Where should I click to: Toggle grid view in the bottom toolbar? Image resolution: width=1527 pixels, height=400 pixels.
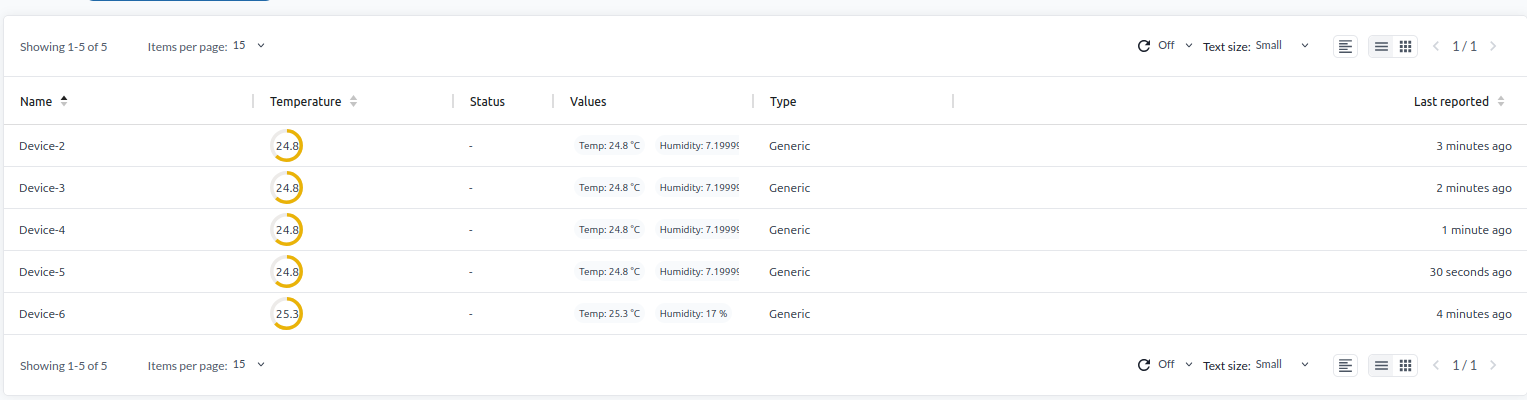pos(1405,365)
